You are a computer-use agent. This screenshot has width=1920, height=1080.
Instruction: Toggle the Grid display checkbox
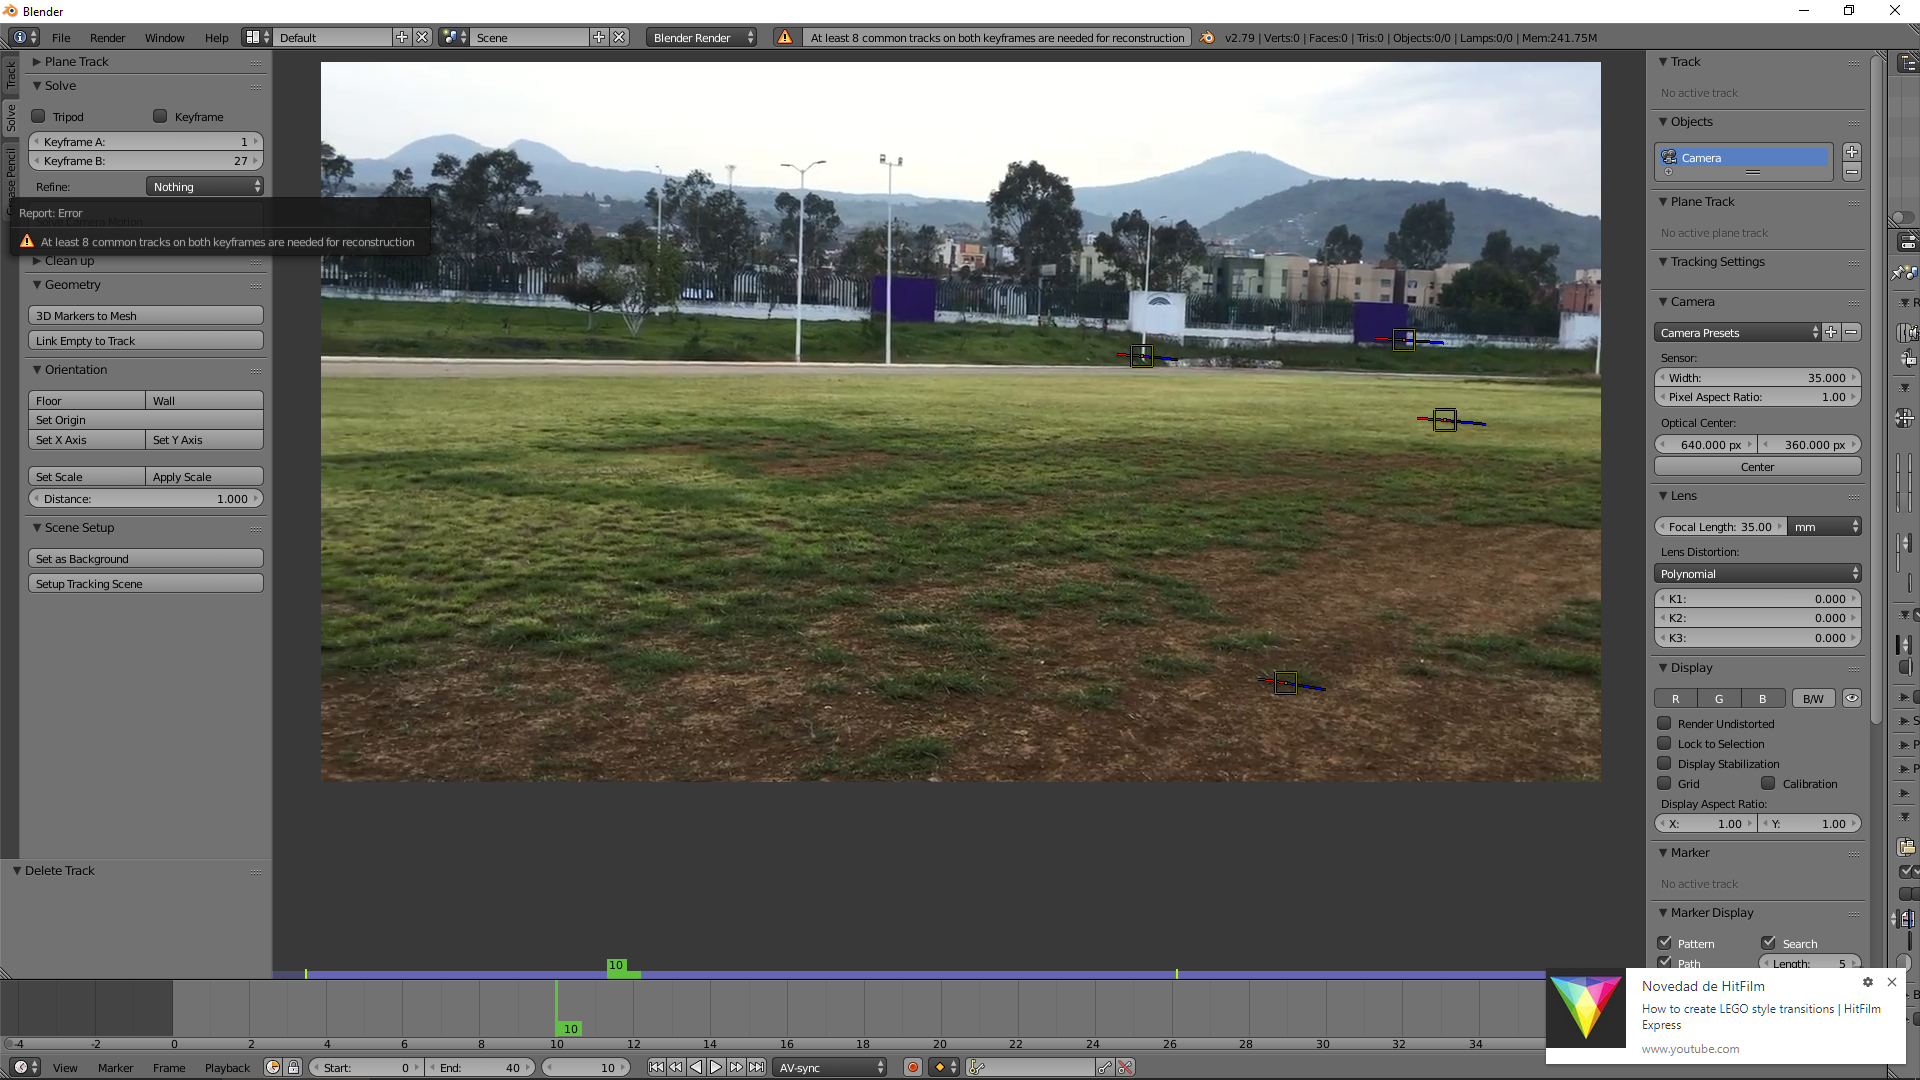(x=1665, y=783)
